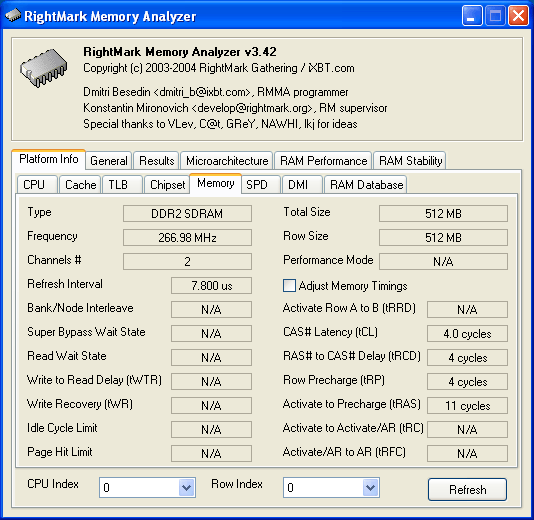This screenshot has width=534, height=520.
Task: Click the Refresh Interval 7.800 us field
Action: click(x=211, y=285)
